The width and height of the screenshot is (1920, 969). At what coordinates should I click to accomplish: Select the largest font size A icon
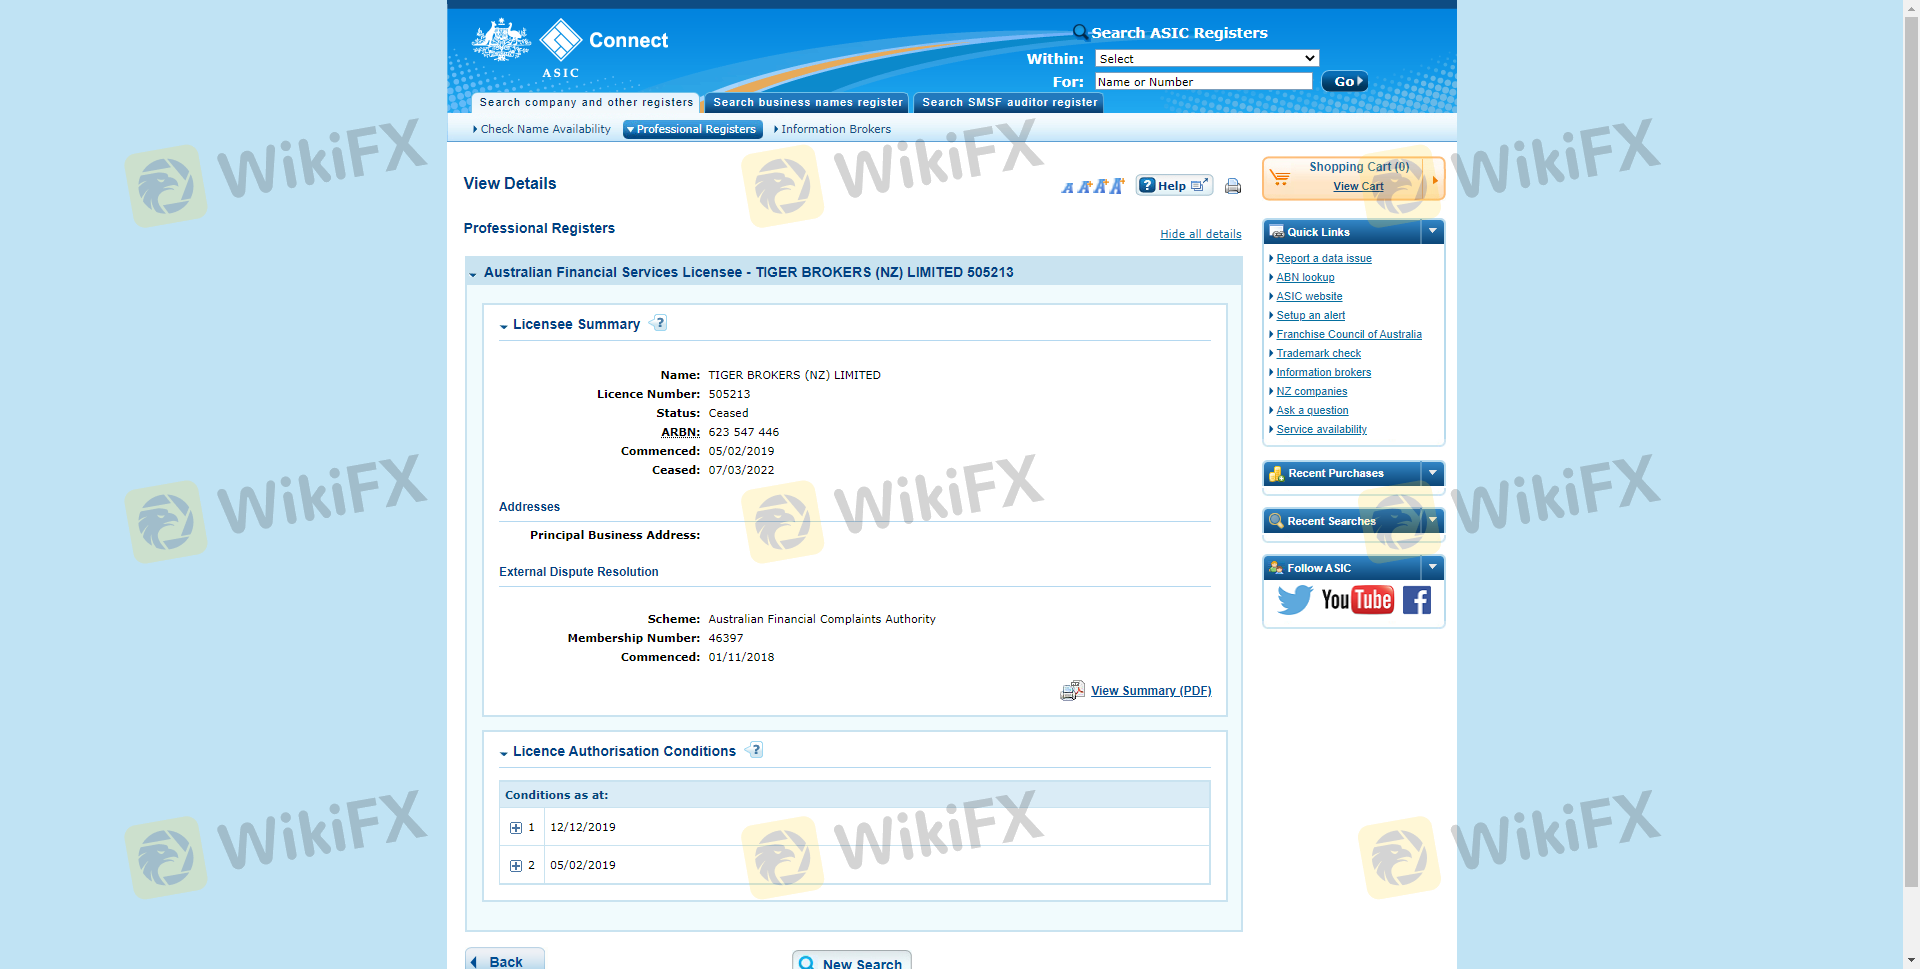click(1117, 186)
